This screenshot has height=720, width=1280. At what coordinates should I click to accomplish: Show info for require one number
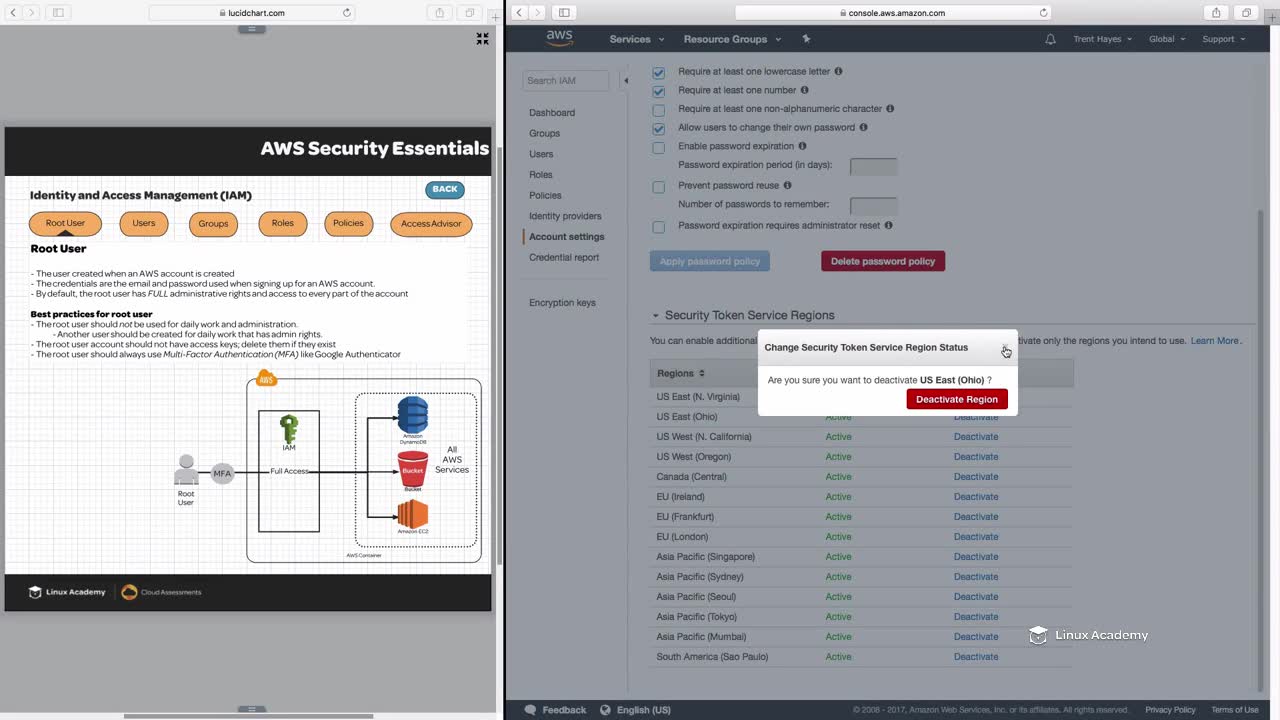click(x=805, y=90)
